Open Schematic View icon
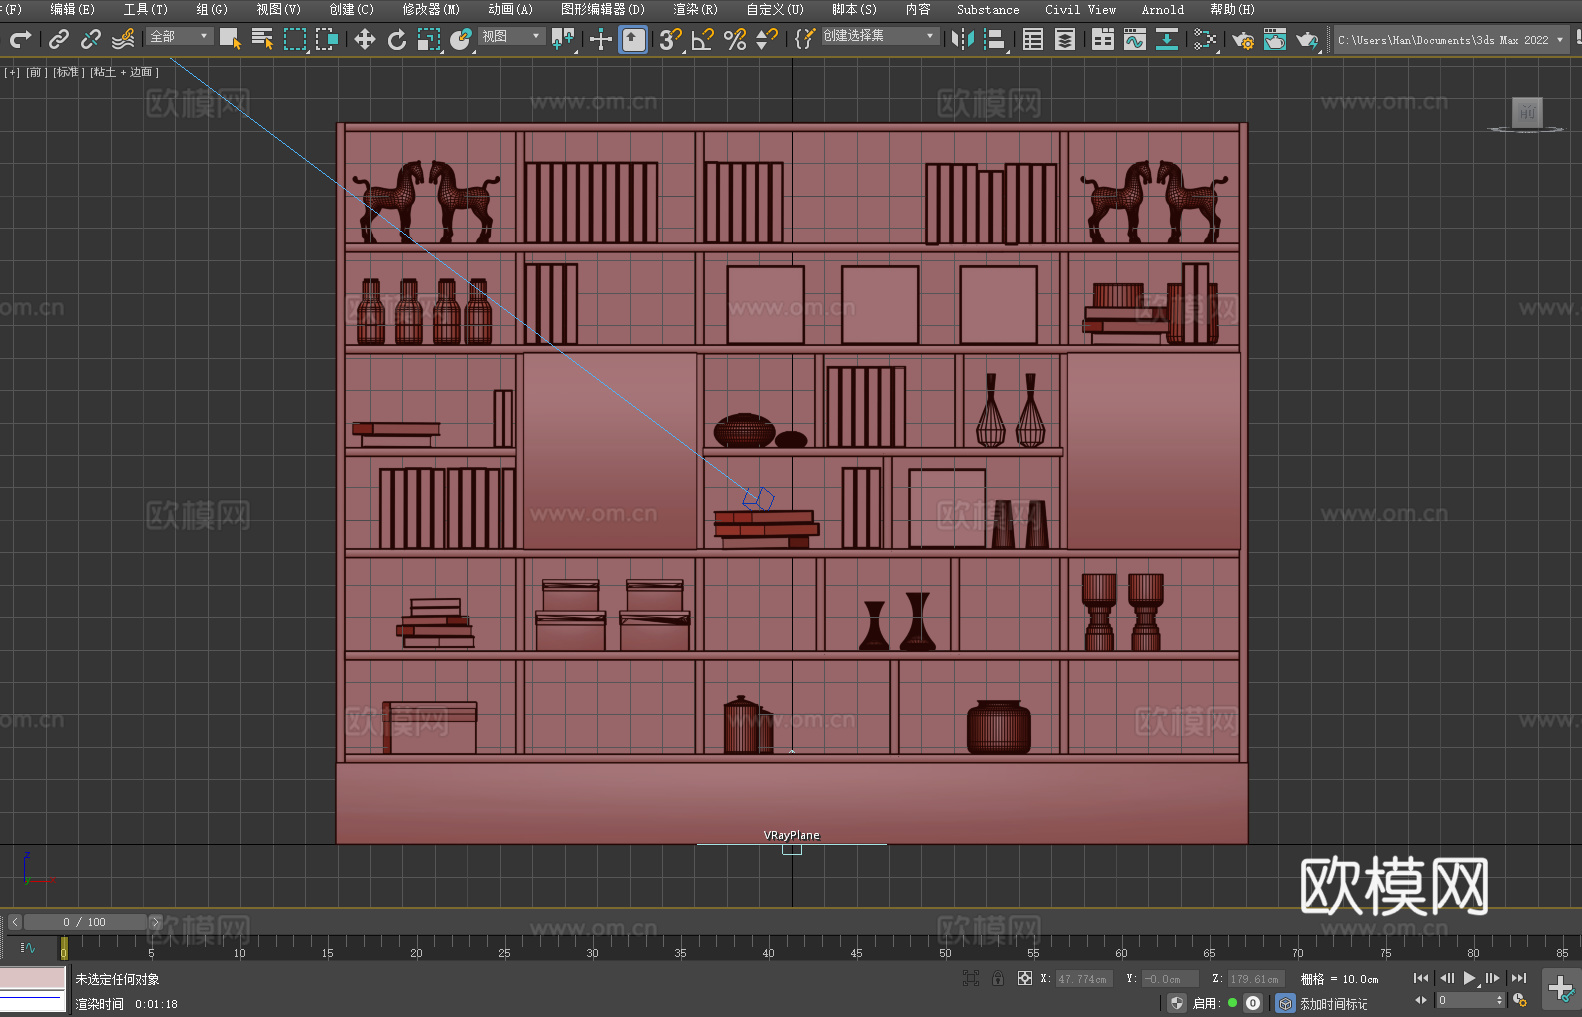The image size is (1582, 1017). point(1167,39)
